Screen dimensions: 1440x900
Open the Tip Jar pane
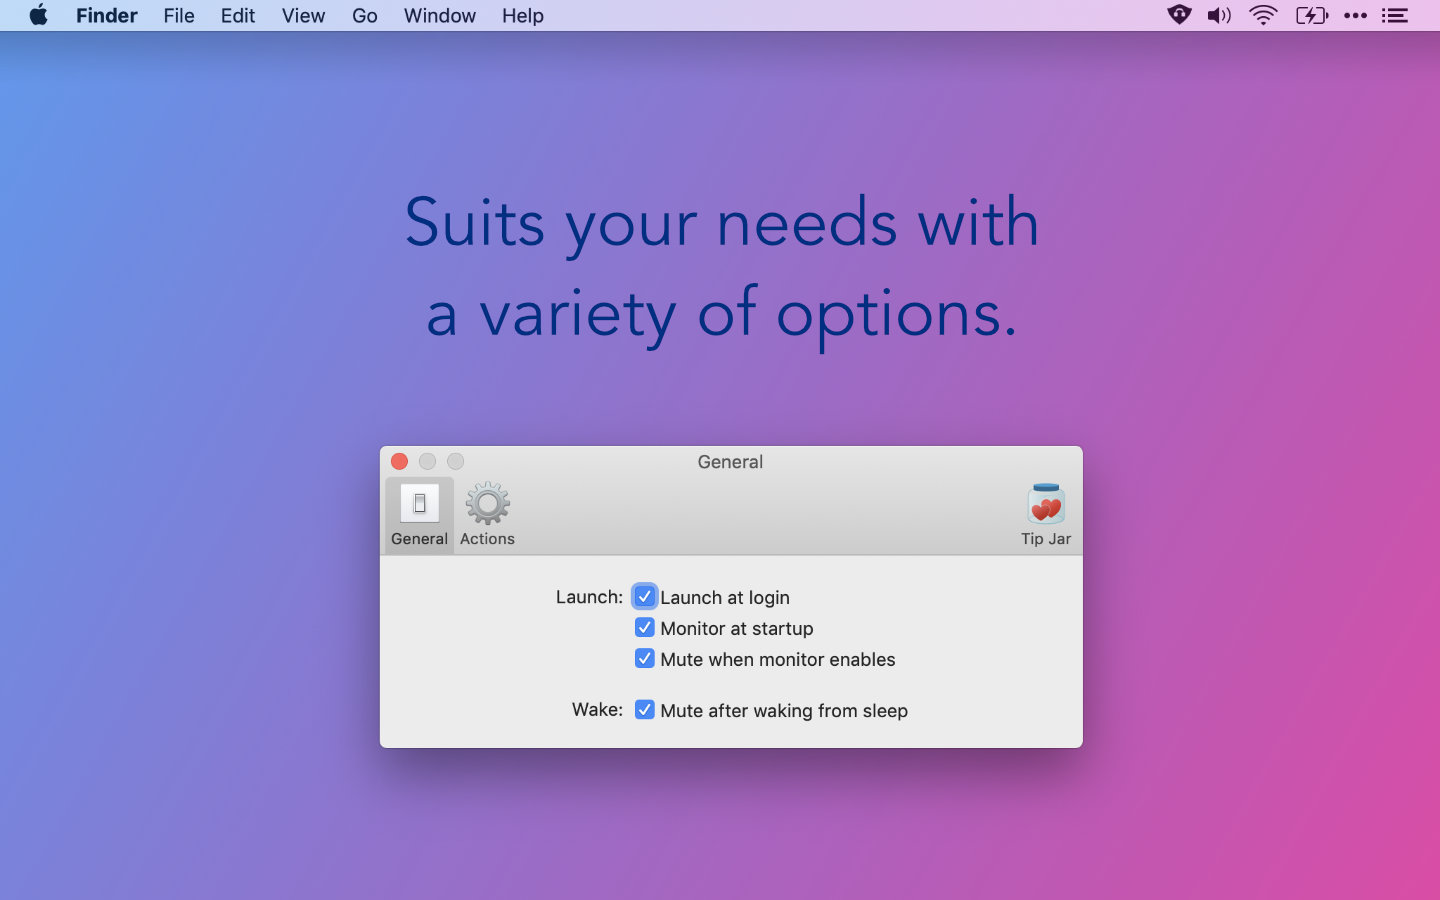point(1045,515)
